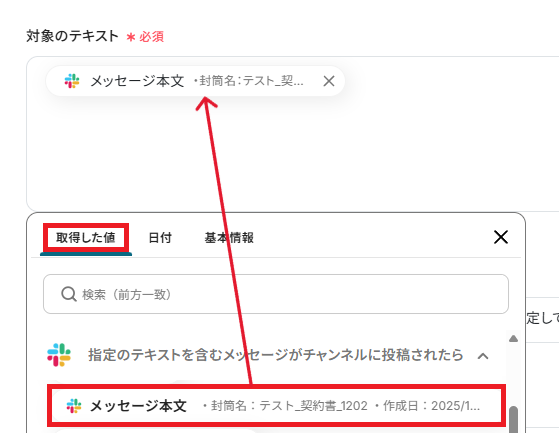Click the 検索（前方一致） search field
The width and height of the screenshot is (559, 433).
(276, 294)
